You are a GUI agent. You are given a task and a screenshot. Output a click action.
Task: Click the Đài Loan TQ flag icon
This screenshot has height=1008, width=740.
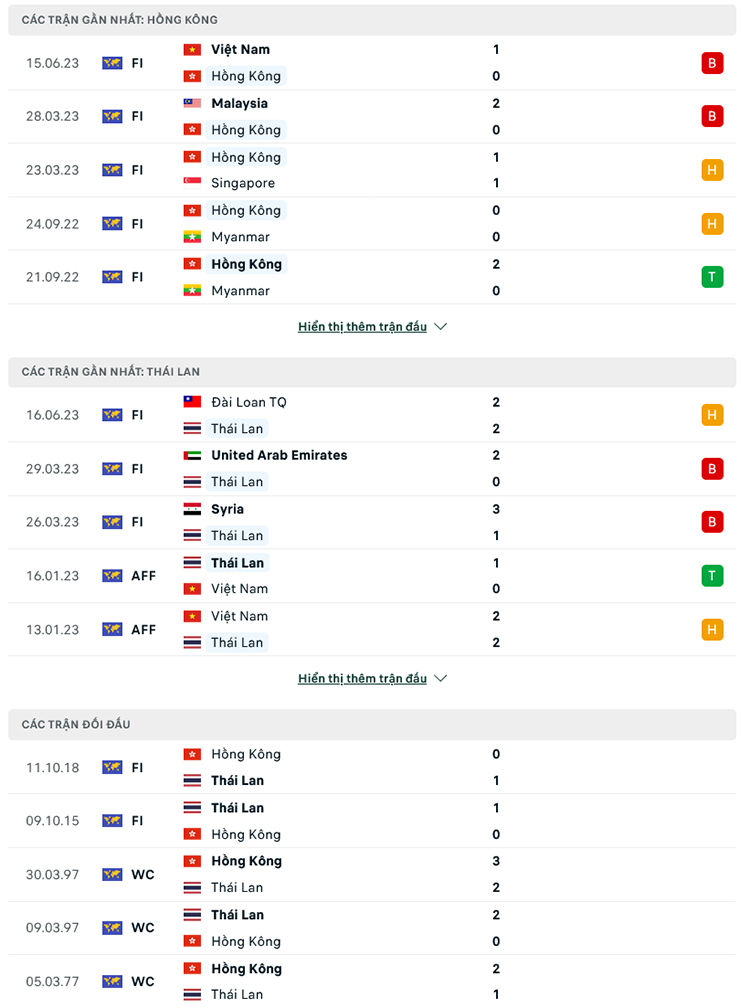(192, 402)
